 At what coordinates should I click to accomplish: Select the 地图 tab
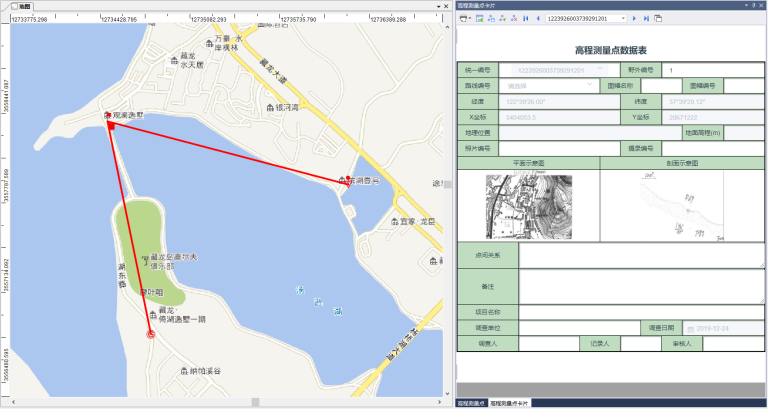(x=21, y=6)
